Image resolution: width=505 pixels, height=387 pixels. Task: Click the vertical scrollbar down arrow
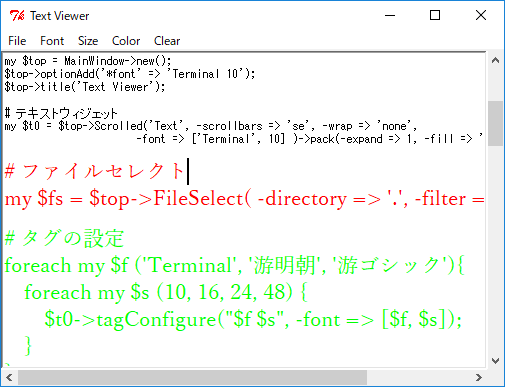coord(495,361)
